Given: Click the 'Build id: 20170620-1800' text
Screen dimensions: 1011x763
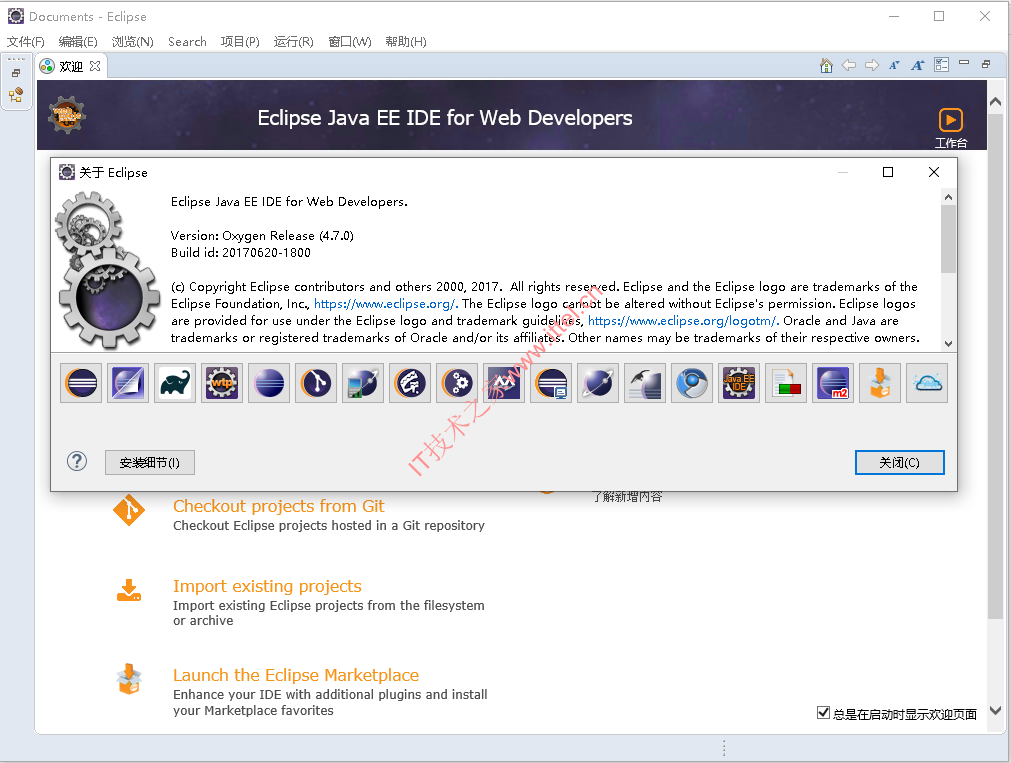Looking at the screenshot, I should pos(240,253).
